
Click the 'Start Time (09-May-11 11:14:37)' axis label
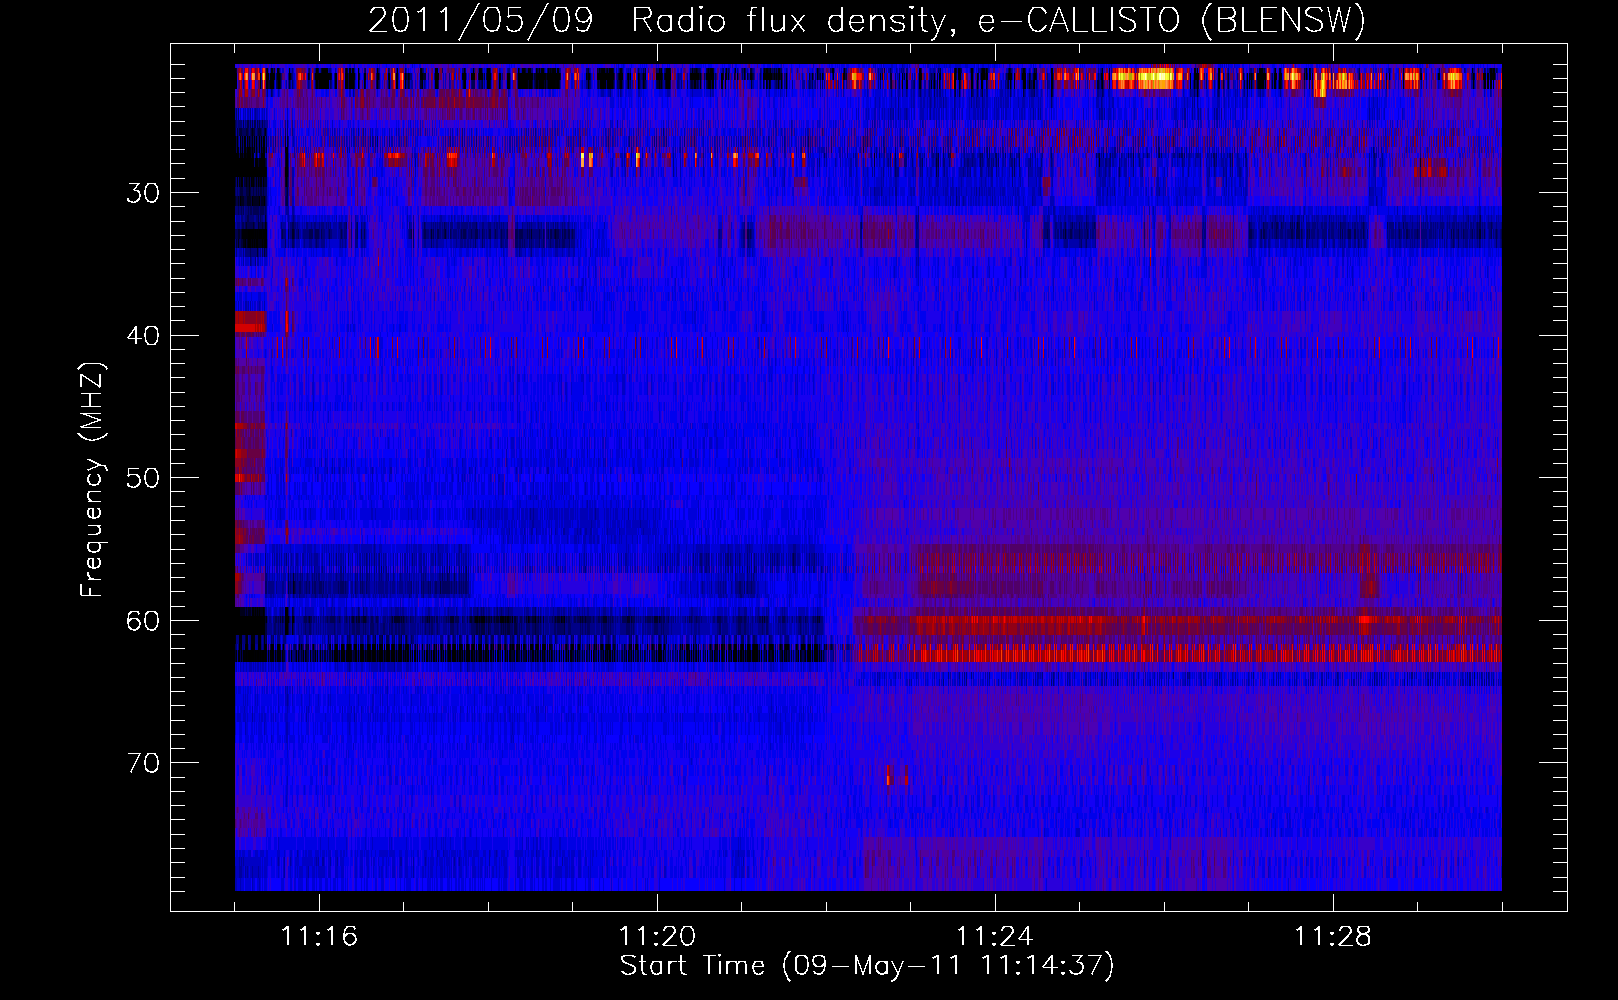[867, 966]
